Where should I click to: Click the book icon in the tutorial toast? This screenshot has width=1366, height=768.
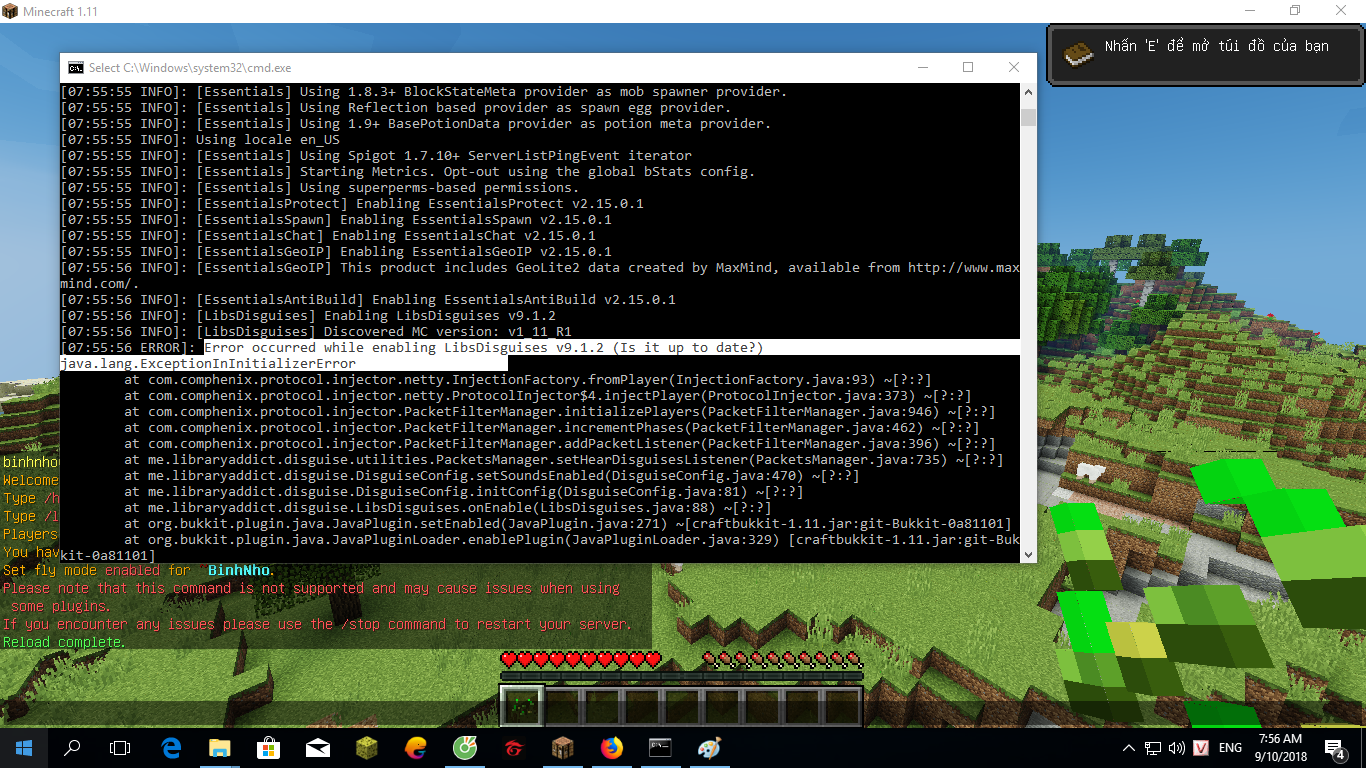pyautogui.click(x=1077, y=53)
